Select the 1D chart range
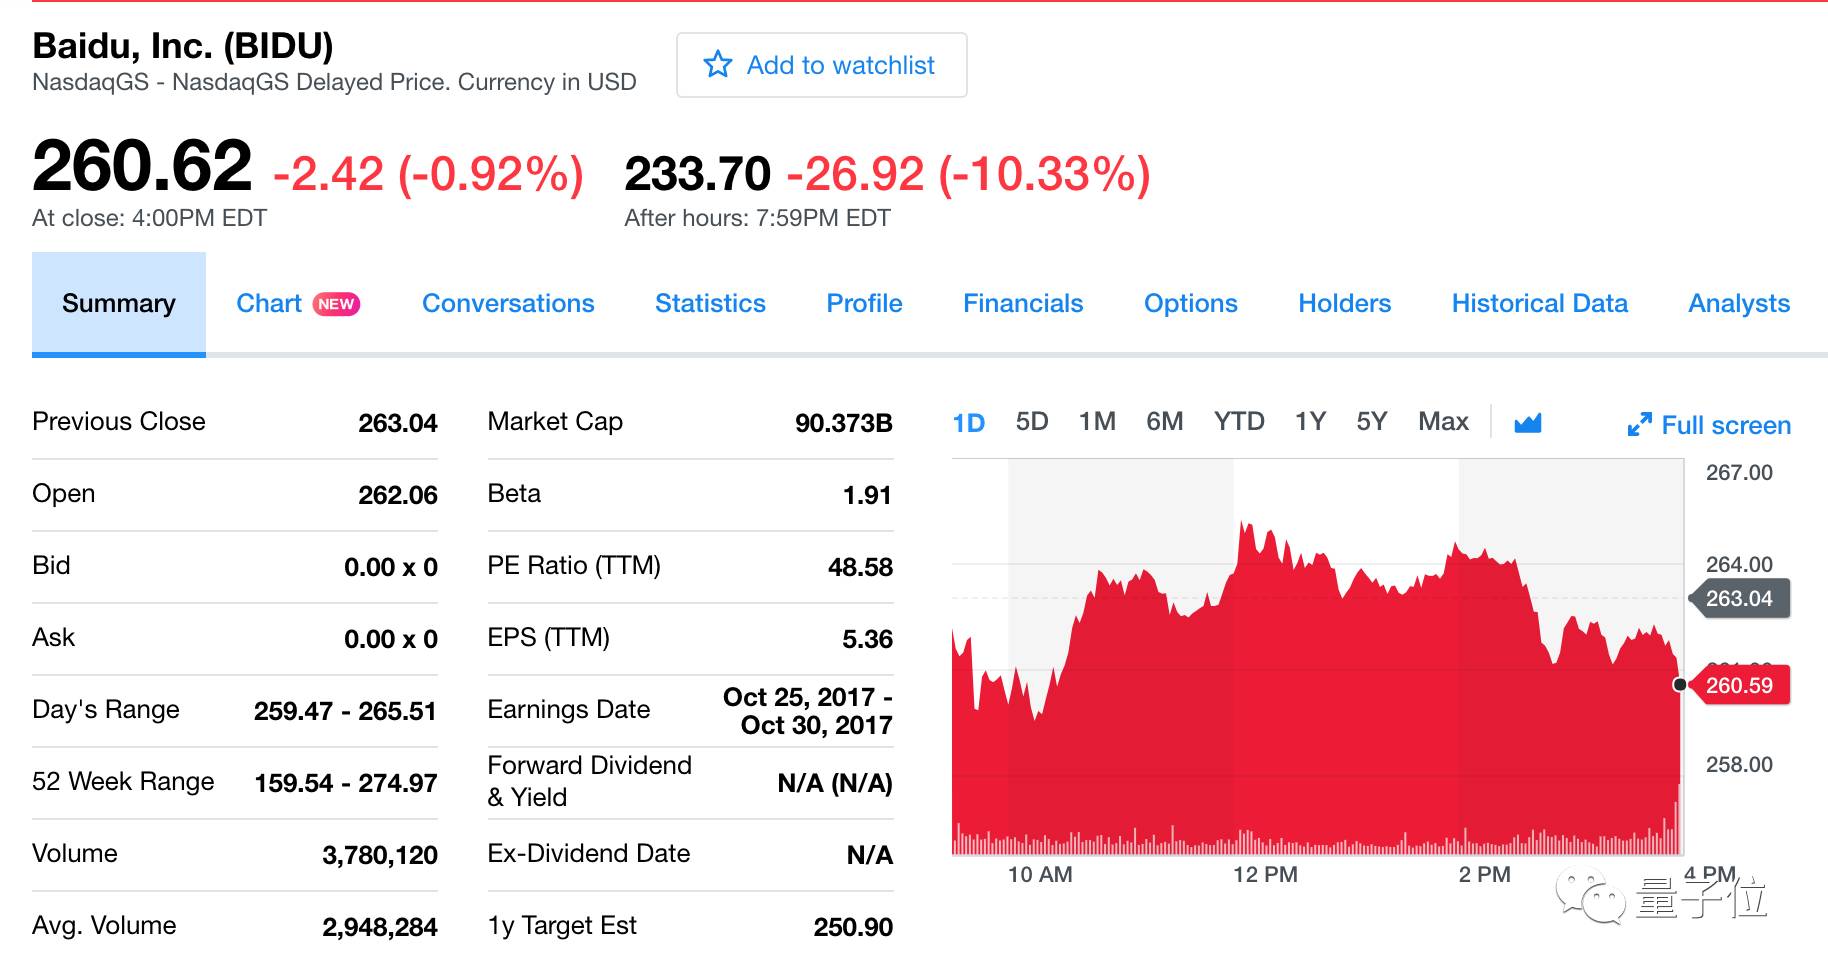The width and height of the screenshot is (1828, 978). pyautogui.click(x=968, y=423)
